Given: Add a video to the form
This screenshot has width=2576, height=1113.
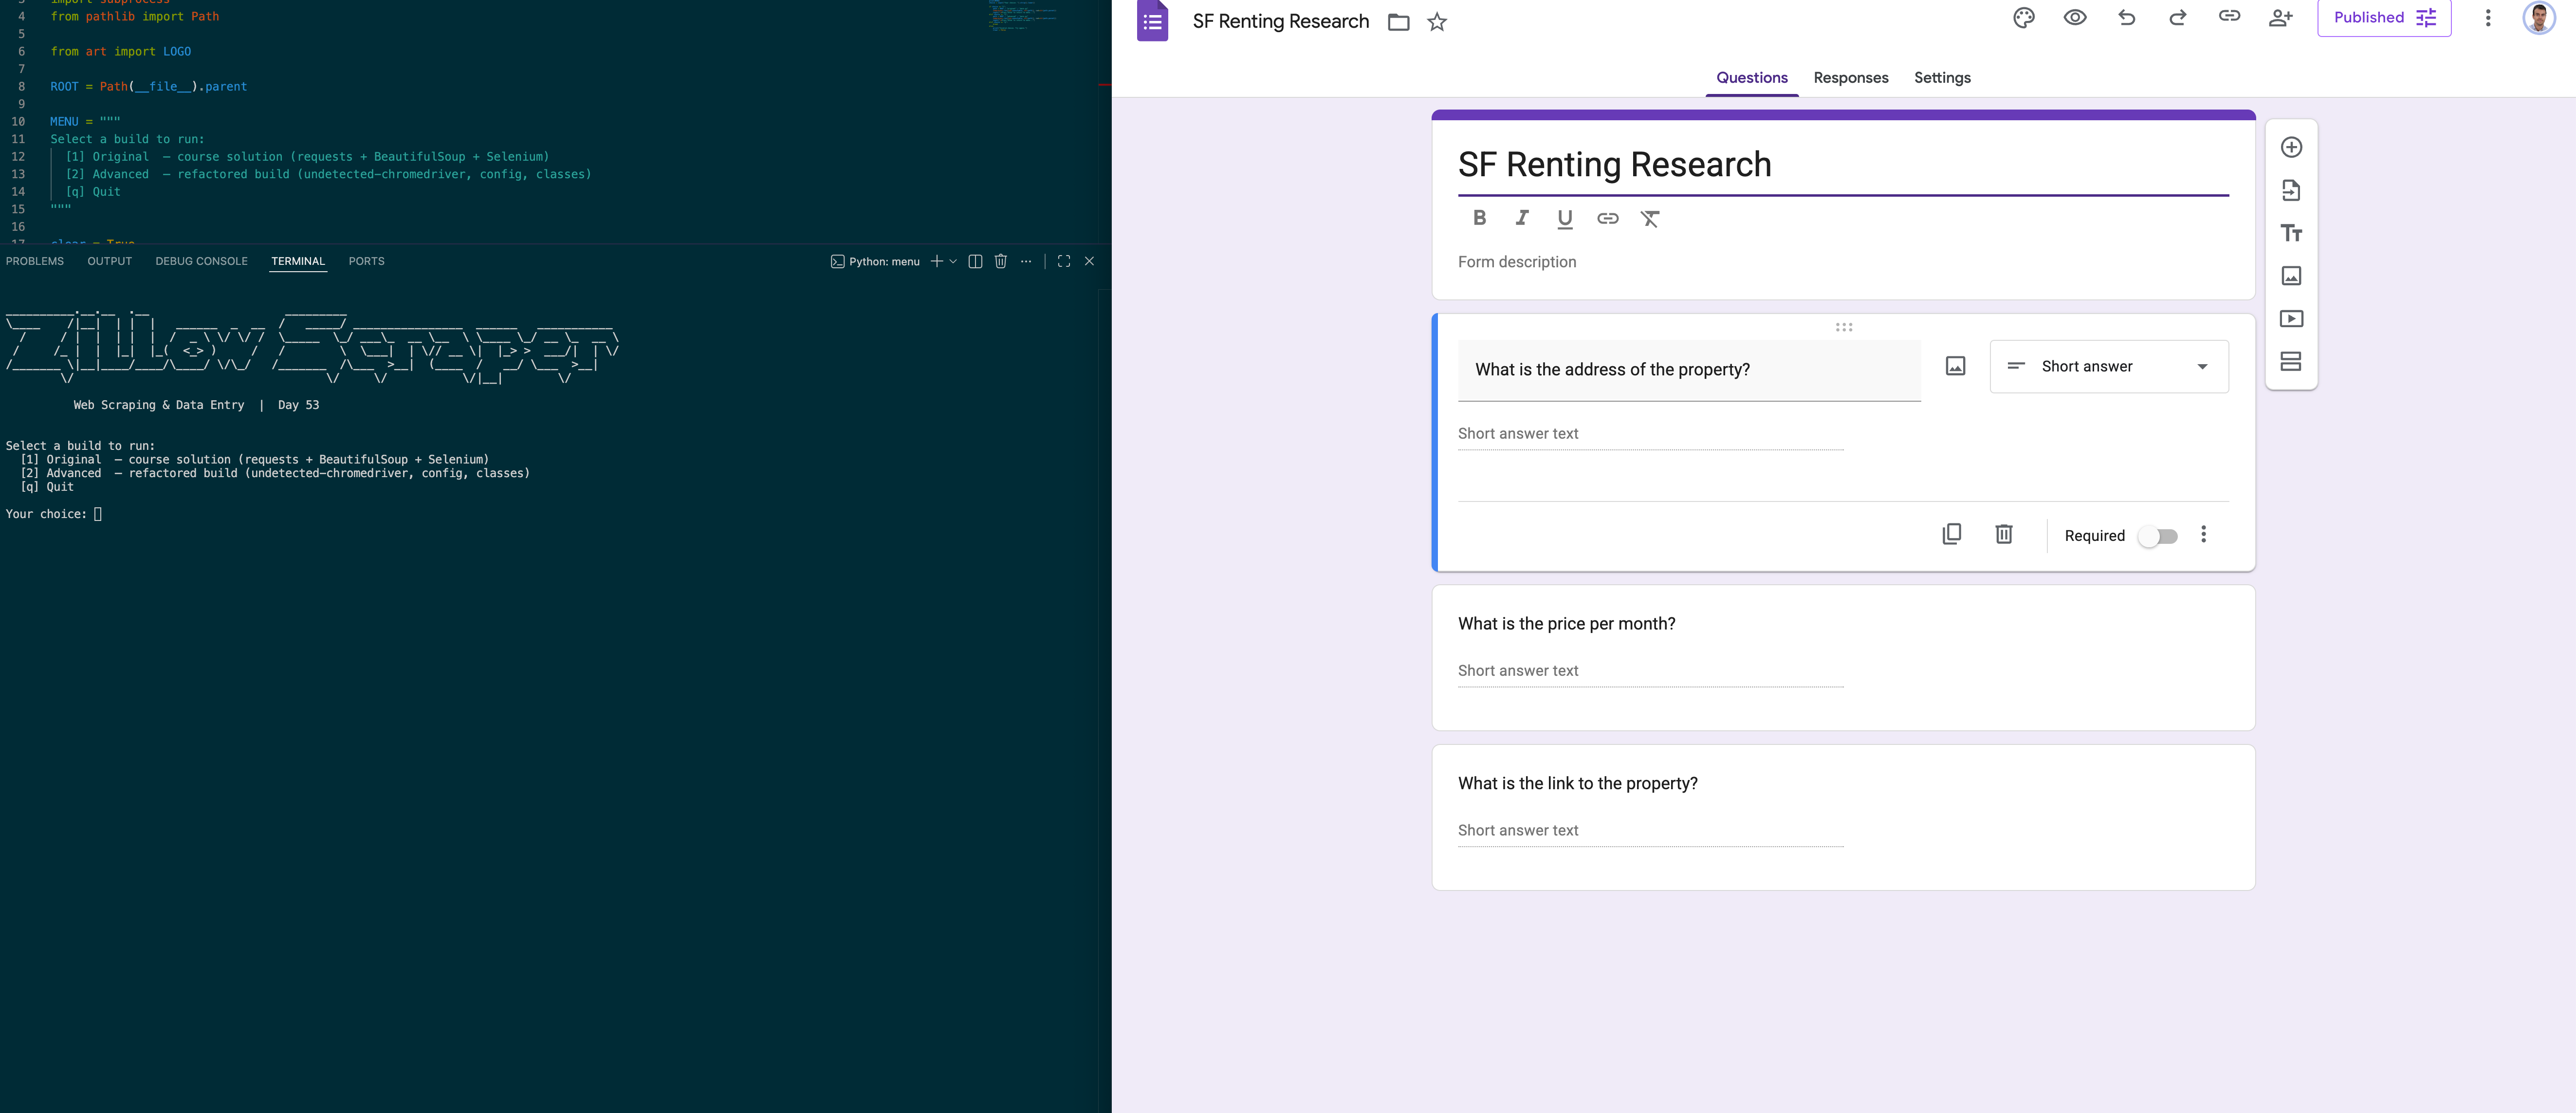Looking at the screenshot, I should [x=2291, y=319].
